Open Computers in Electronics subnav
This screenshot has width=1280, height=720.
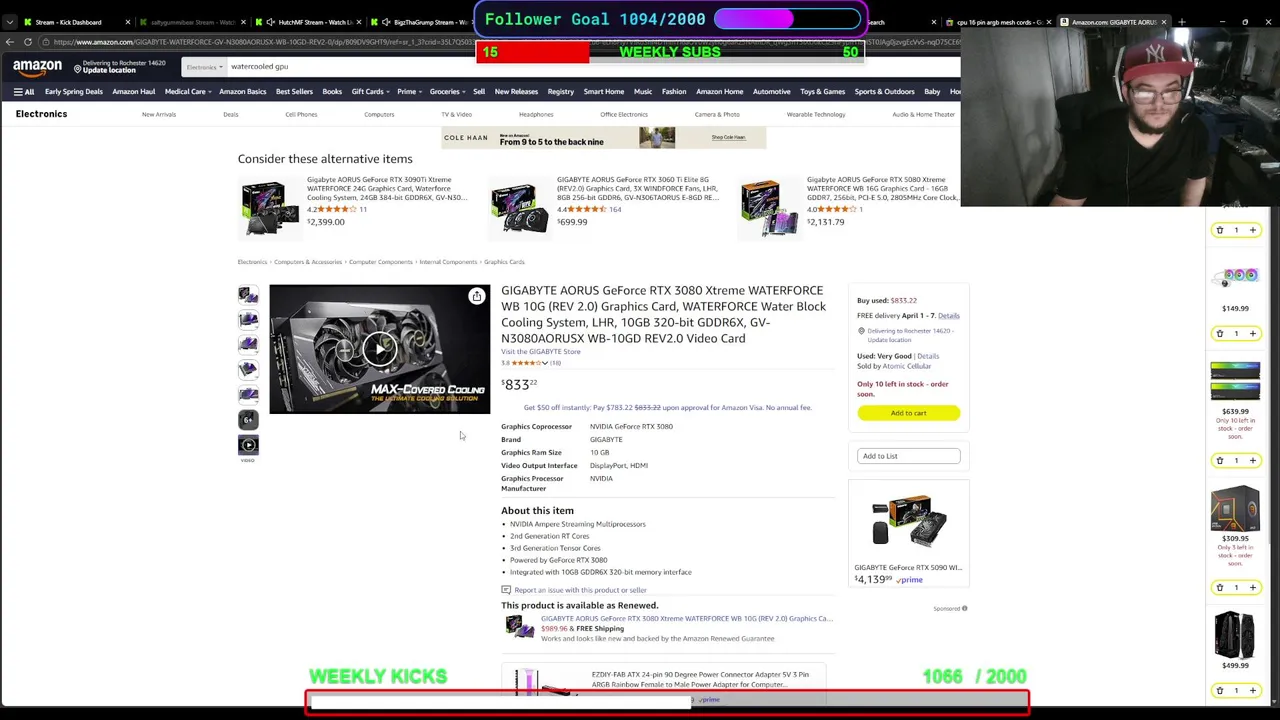(379, 115)
